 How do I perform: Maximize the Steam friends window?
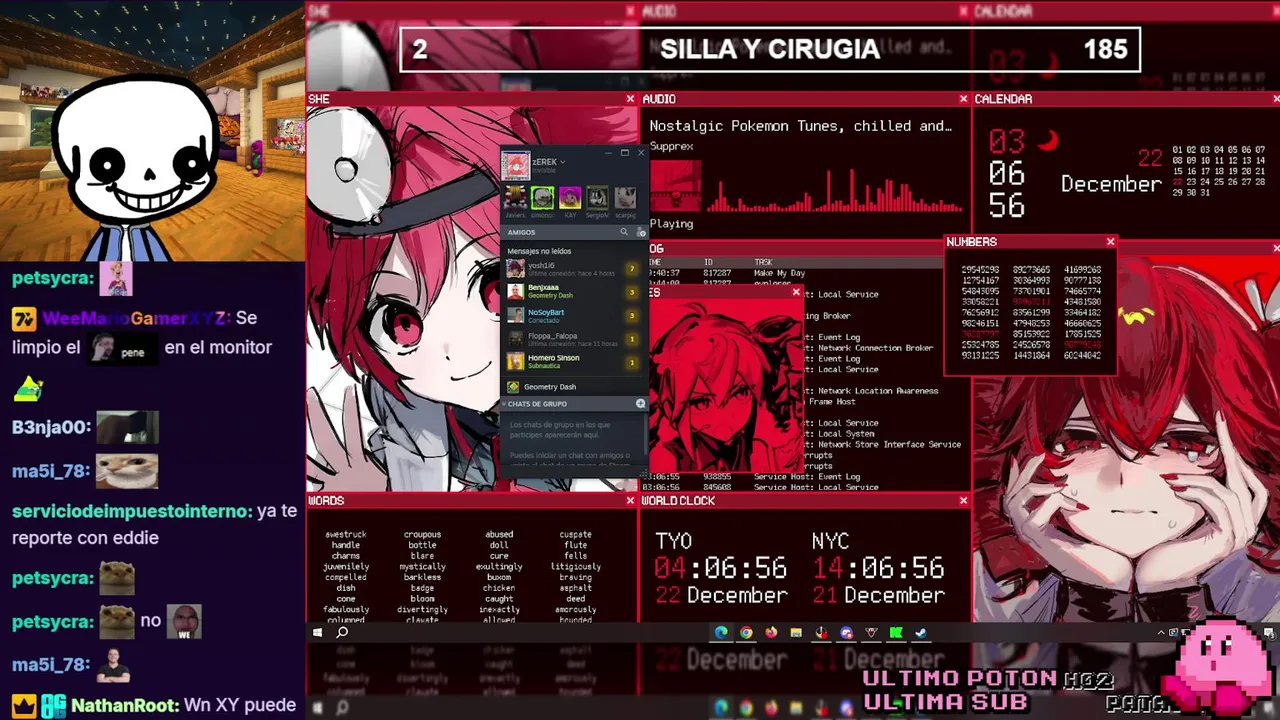[x=624, y=153]
